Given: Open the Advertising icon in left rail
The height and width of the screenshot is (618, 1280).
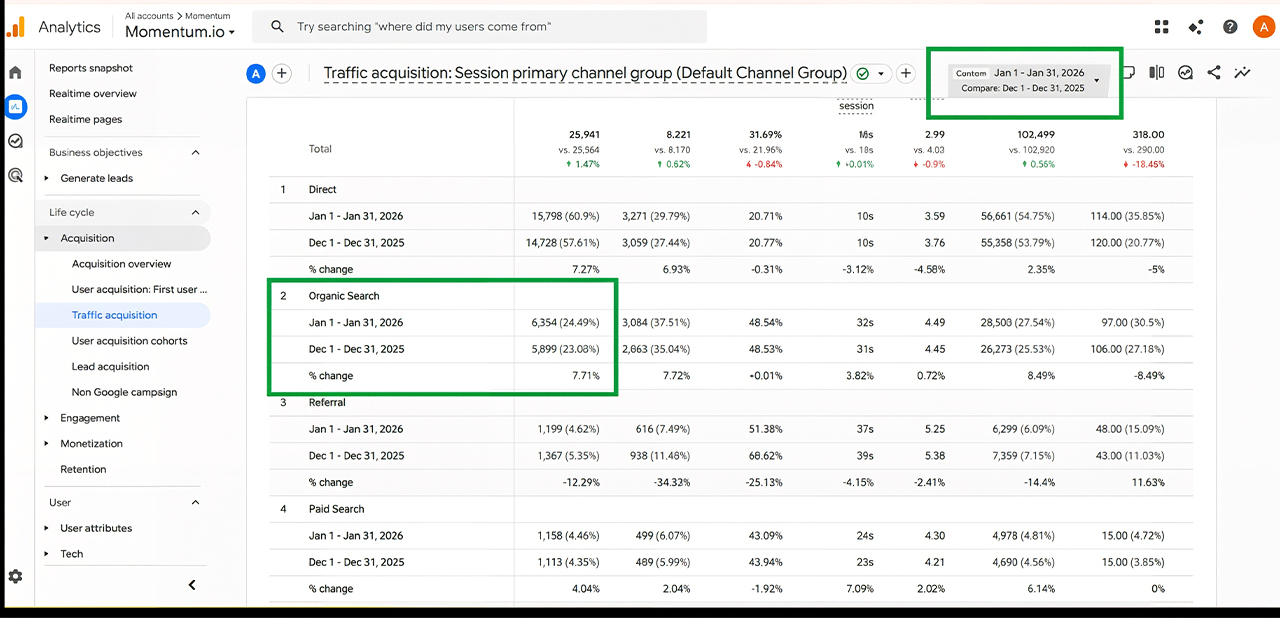Looking at the screenshot, I should click(x=15, y=175).
